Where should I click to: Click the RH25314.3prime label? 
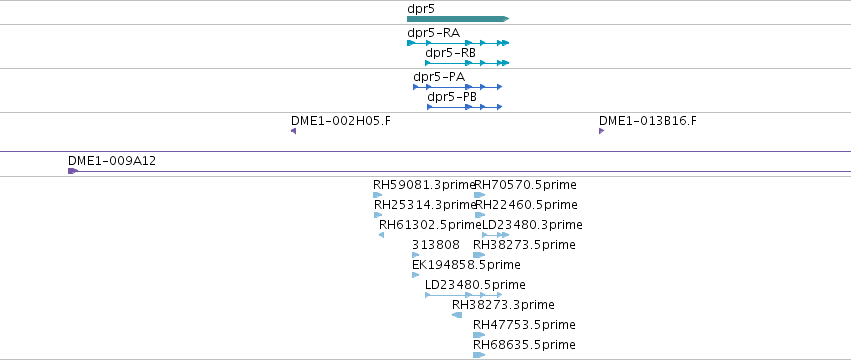coord(425,205)
